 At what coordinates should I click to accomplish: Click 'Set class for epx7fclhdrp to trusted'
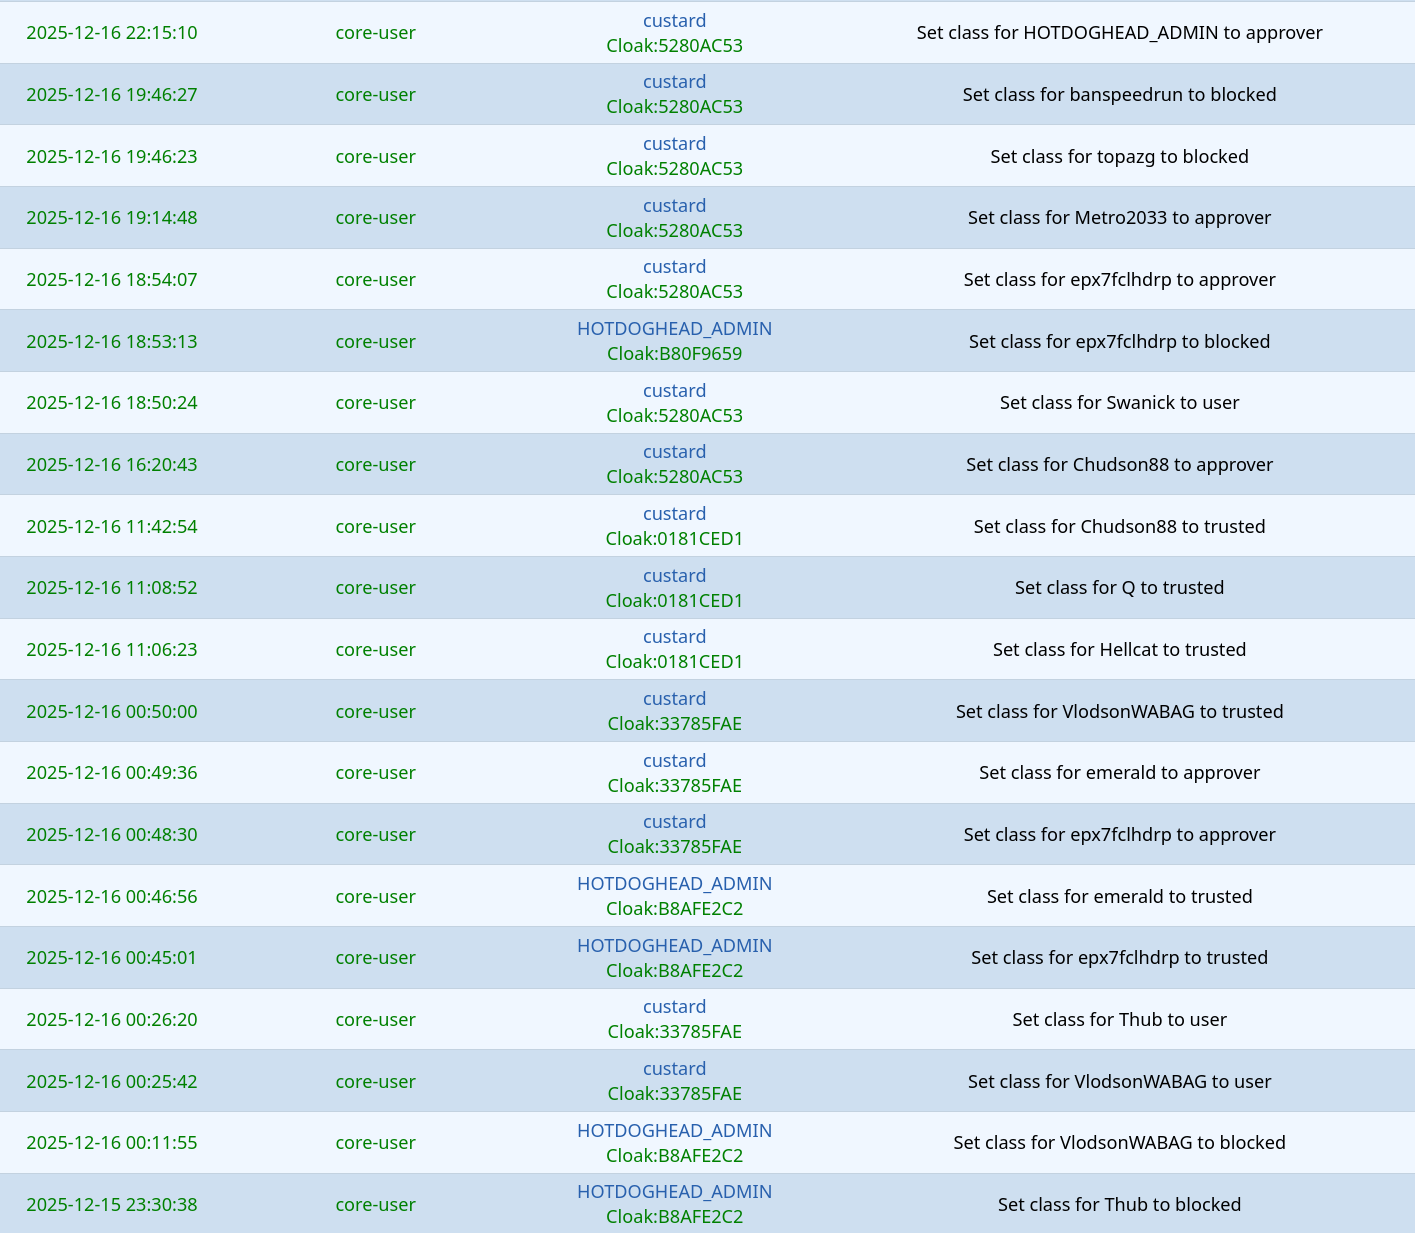(1119, 958)
